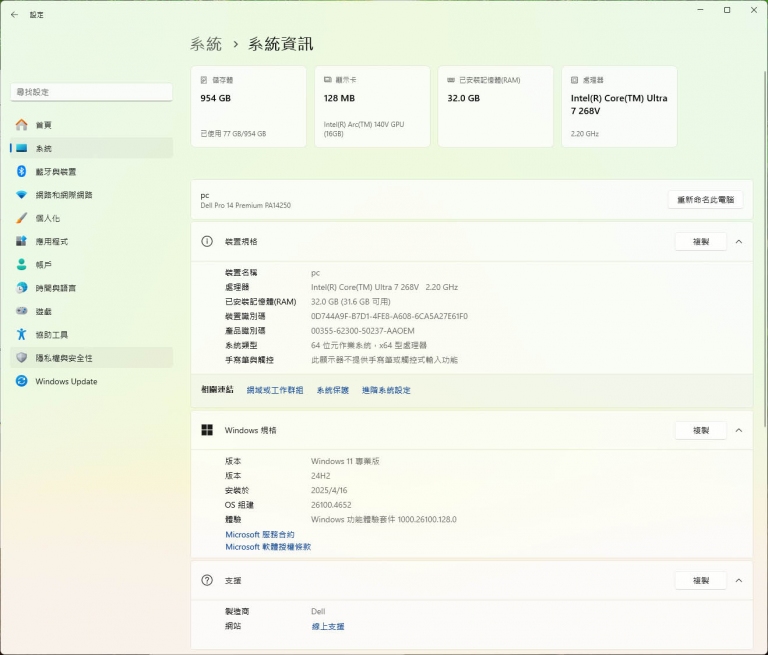This screenshot has height=655, width=768.
Task: Open the 128 MB graphics card tile
Action: pyautogui.click(x=372, y=106)
